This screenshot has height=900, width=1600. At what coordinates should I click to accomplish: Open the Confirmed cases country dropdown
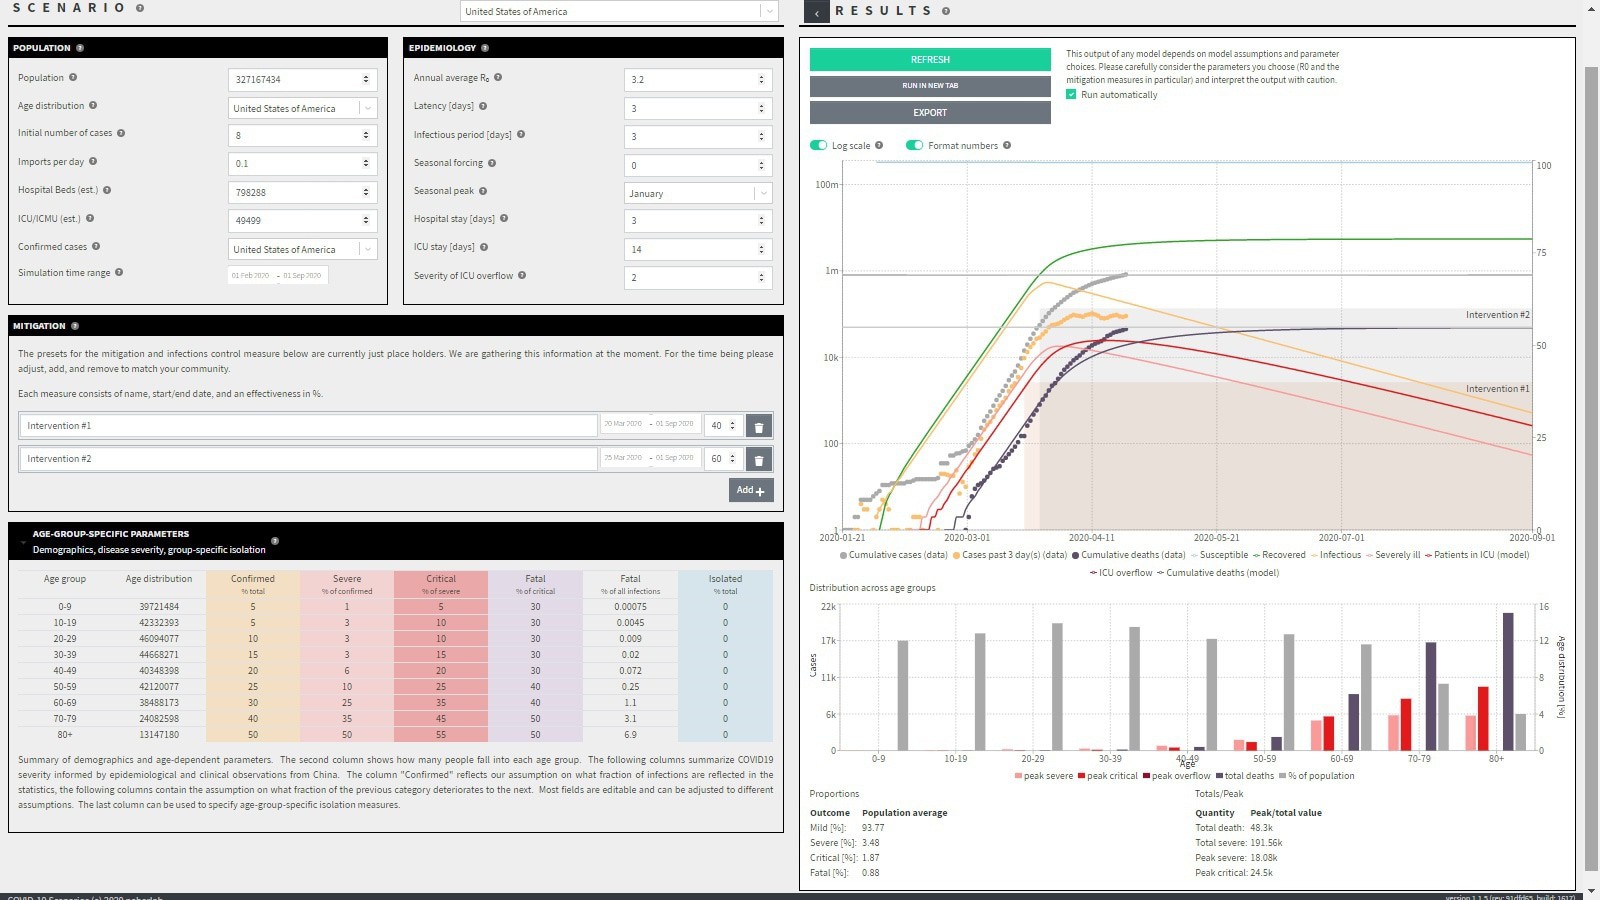click(303, 249)
